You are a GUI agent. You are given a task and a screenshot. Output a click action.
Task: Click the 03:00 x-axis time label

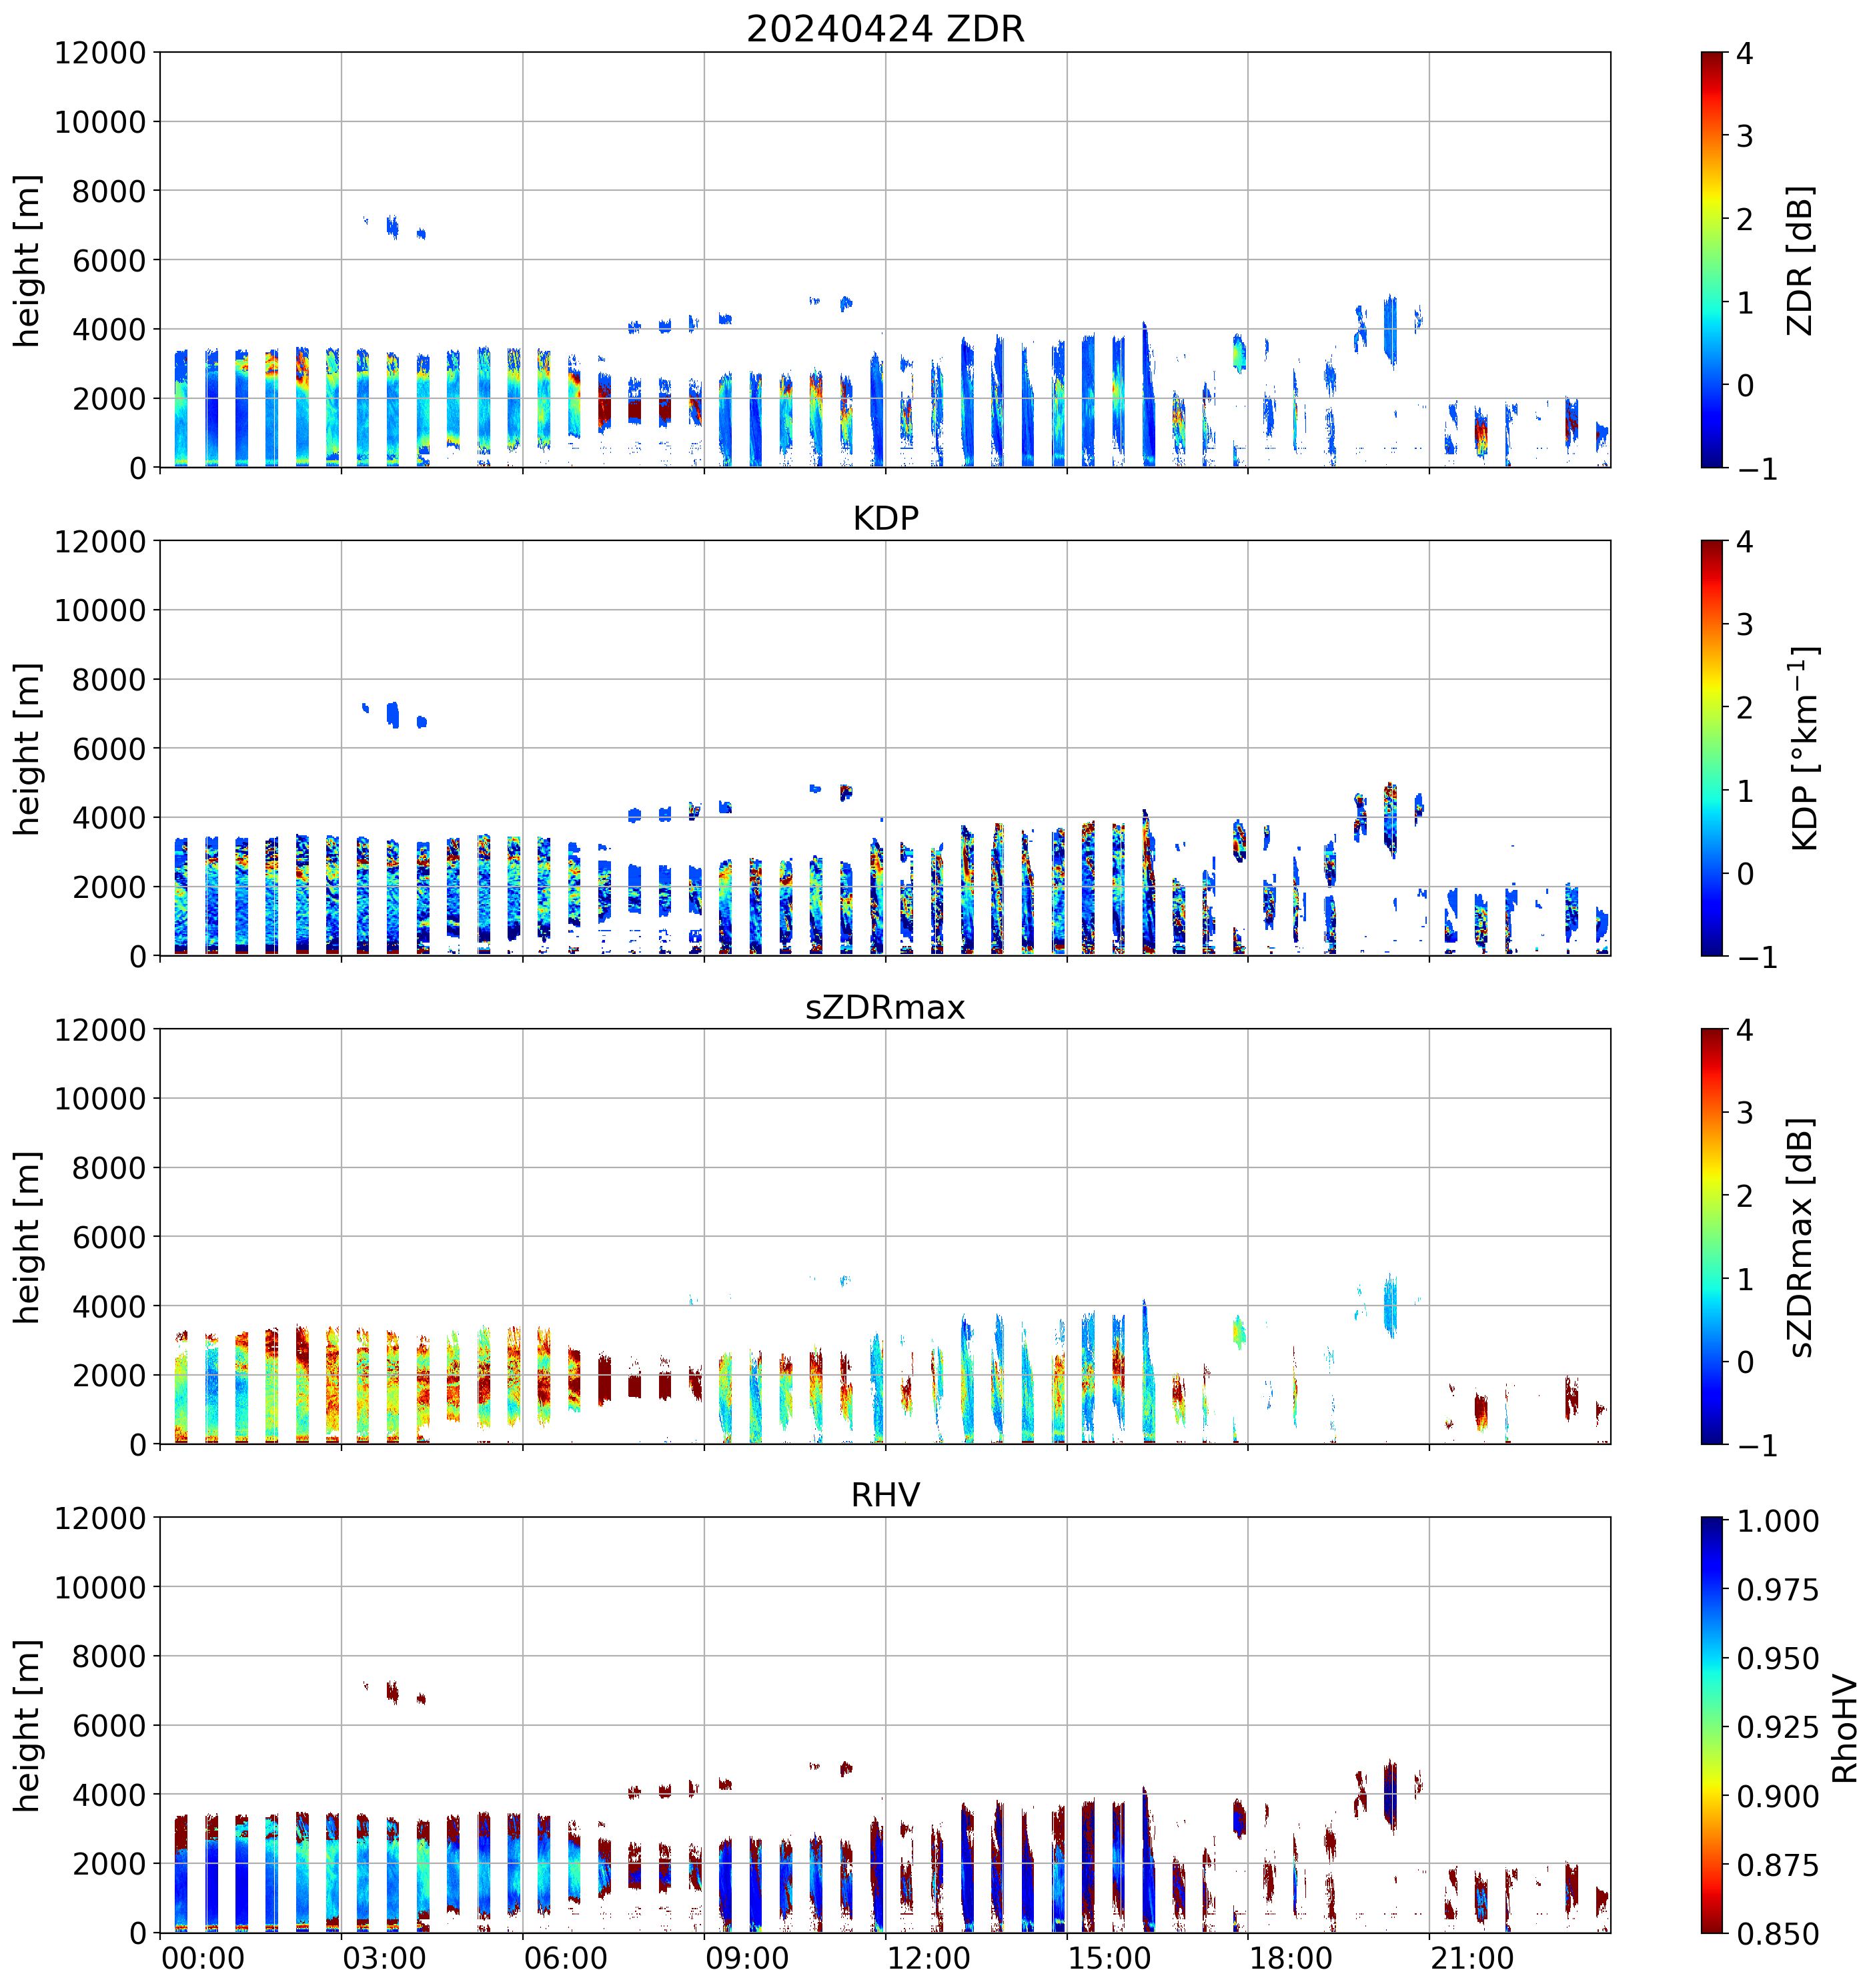pyautogui.click(x=384, y=1958)
